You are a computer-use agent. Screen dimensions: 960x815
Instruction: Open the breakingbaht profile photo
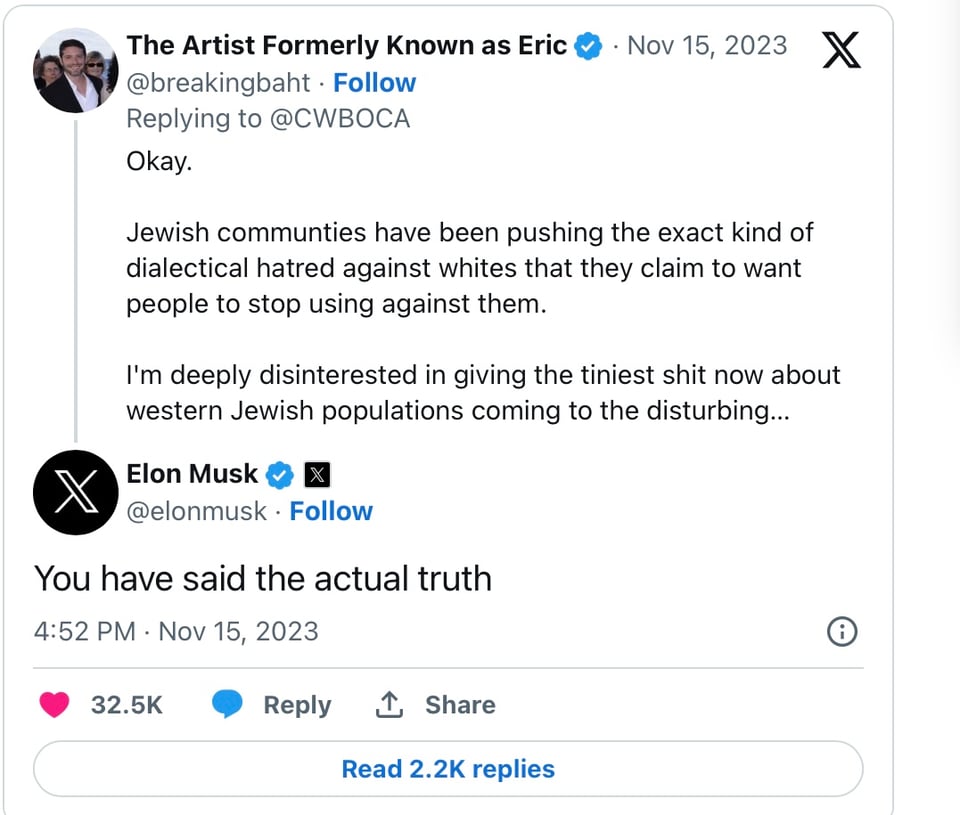(x=77, y=70)
